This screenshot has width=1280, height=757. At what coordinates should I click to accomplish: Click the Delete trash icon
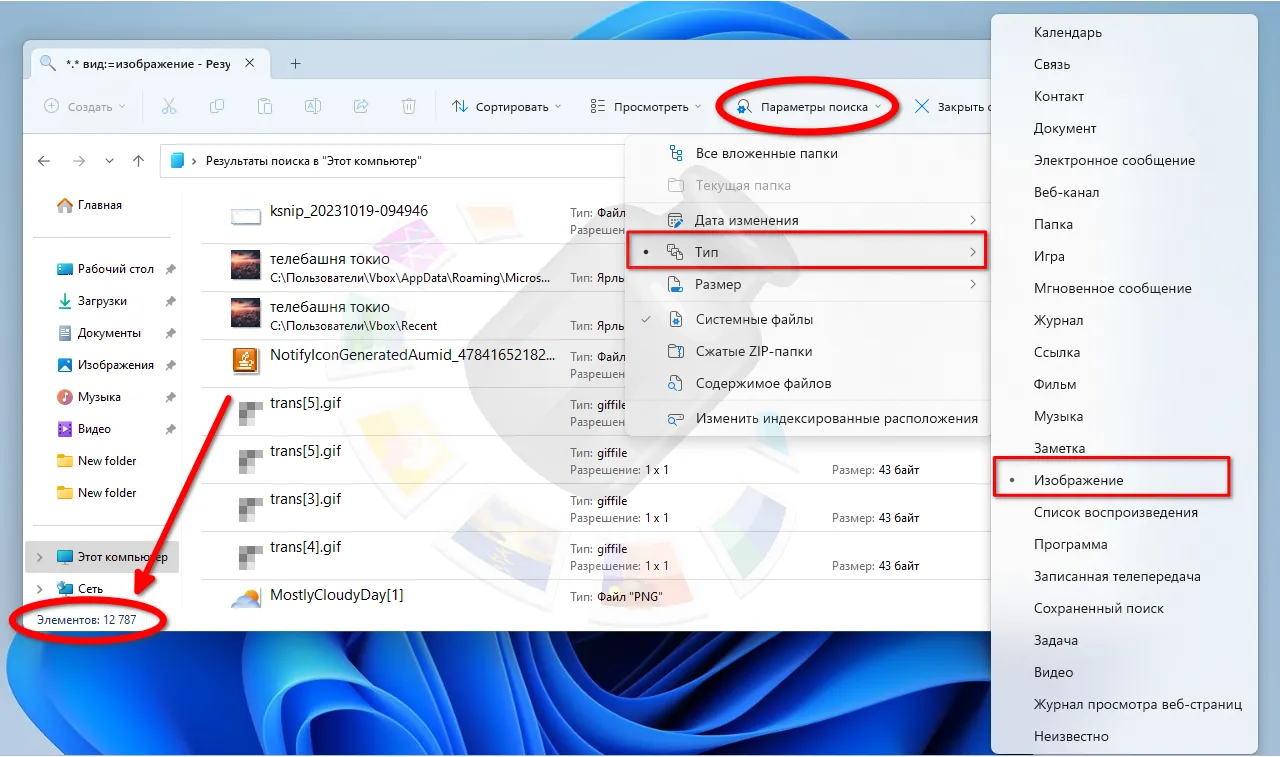[x=408, y=106]
